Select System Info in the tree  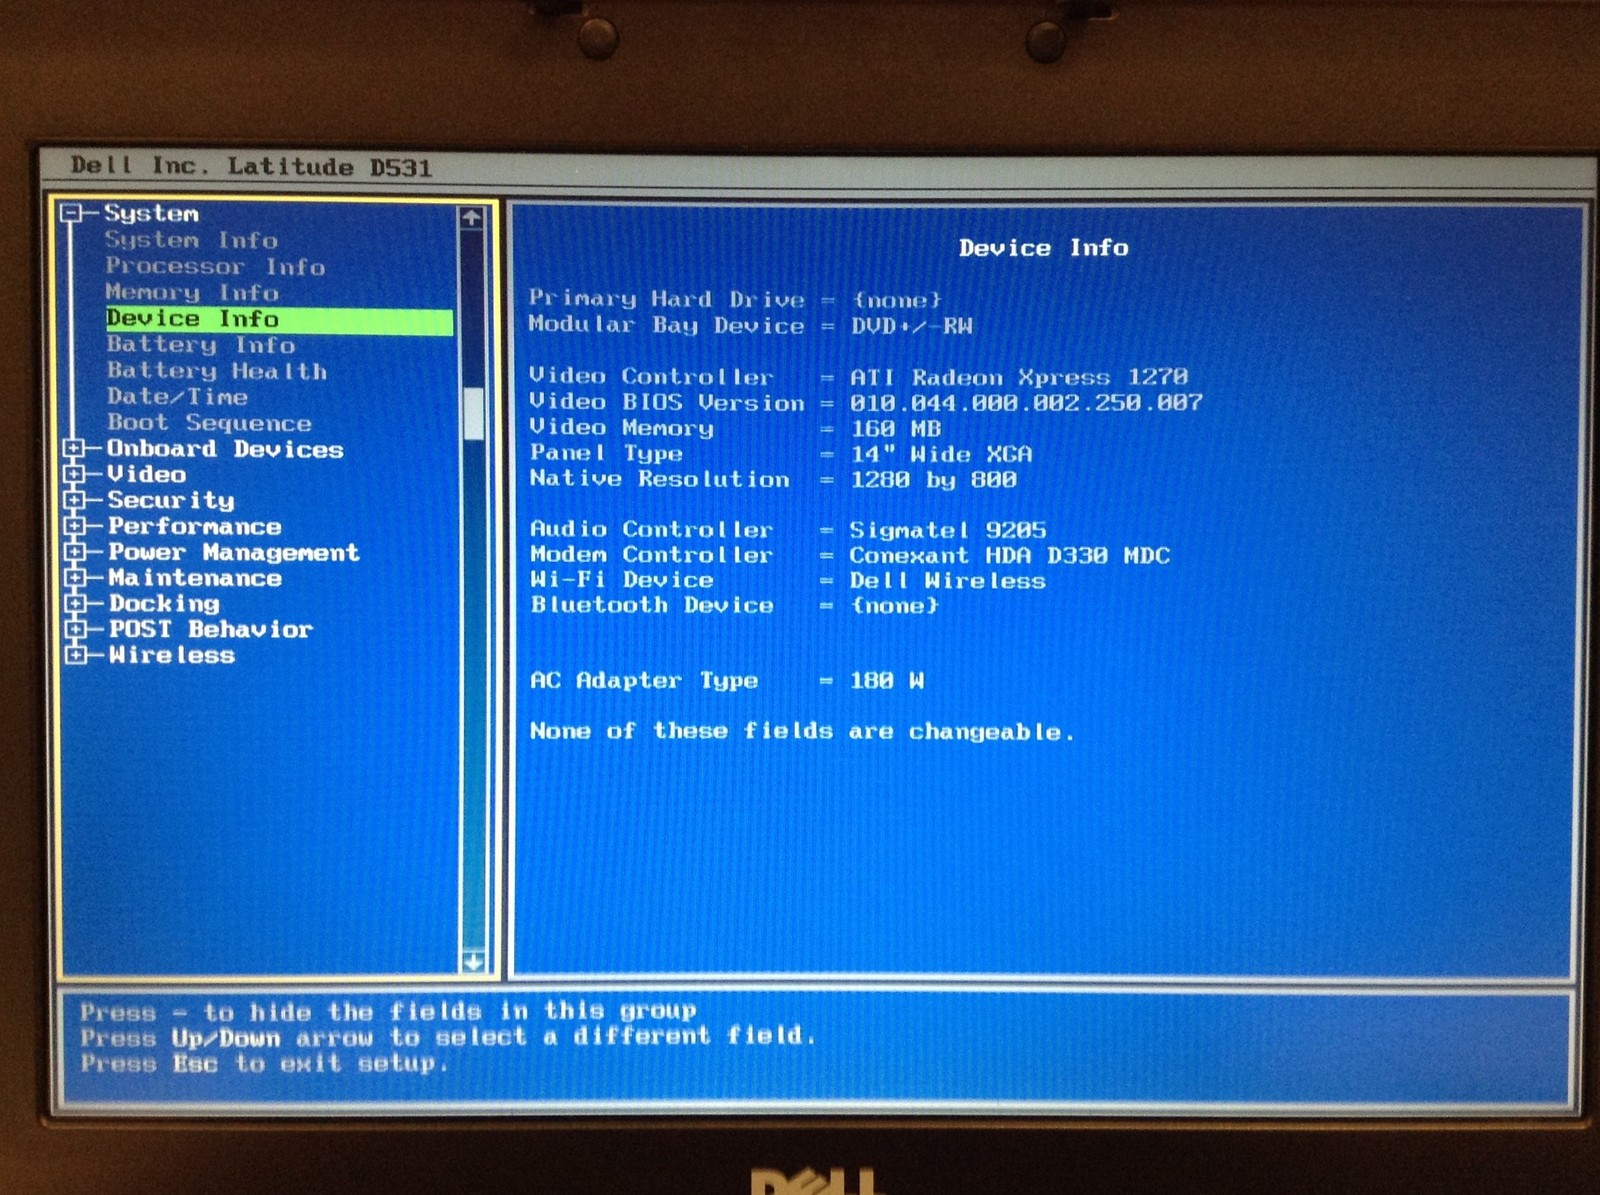(191, 240)
